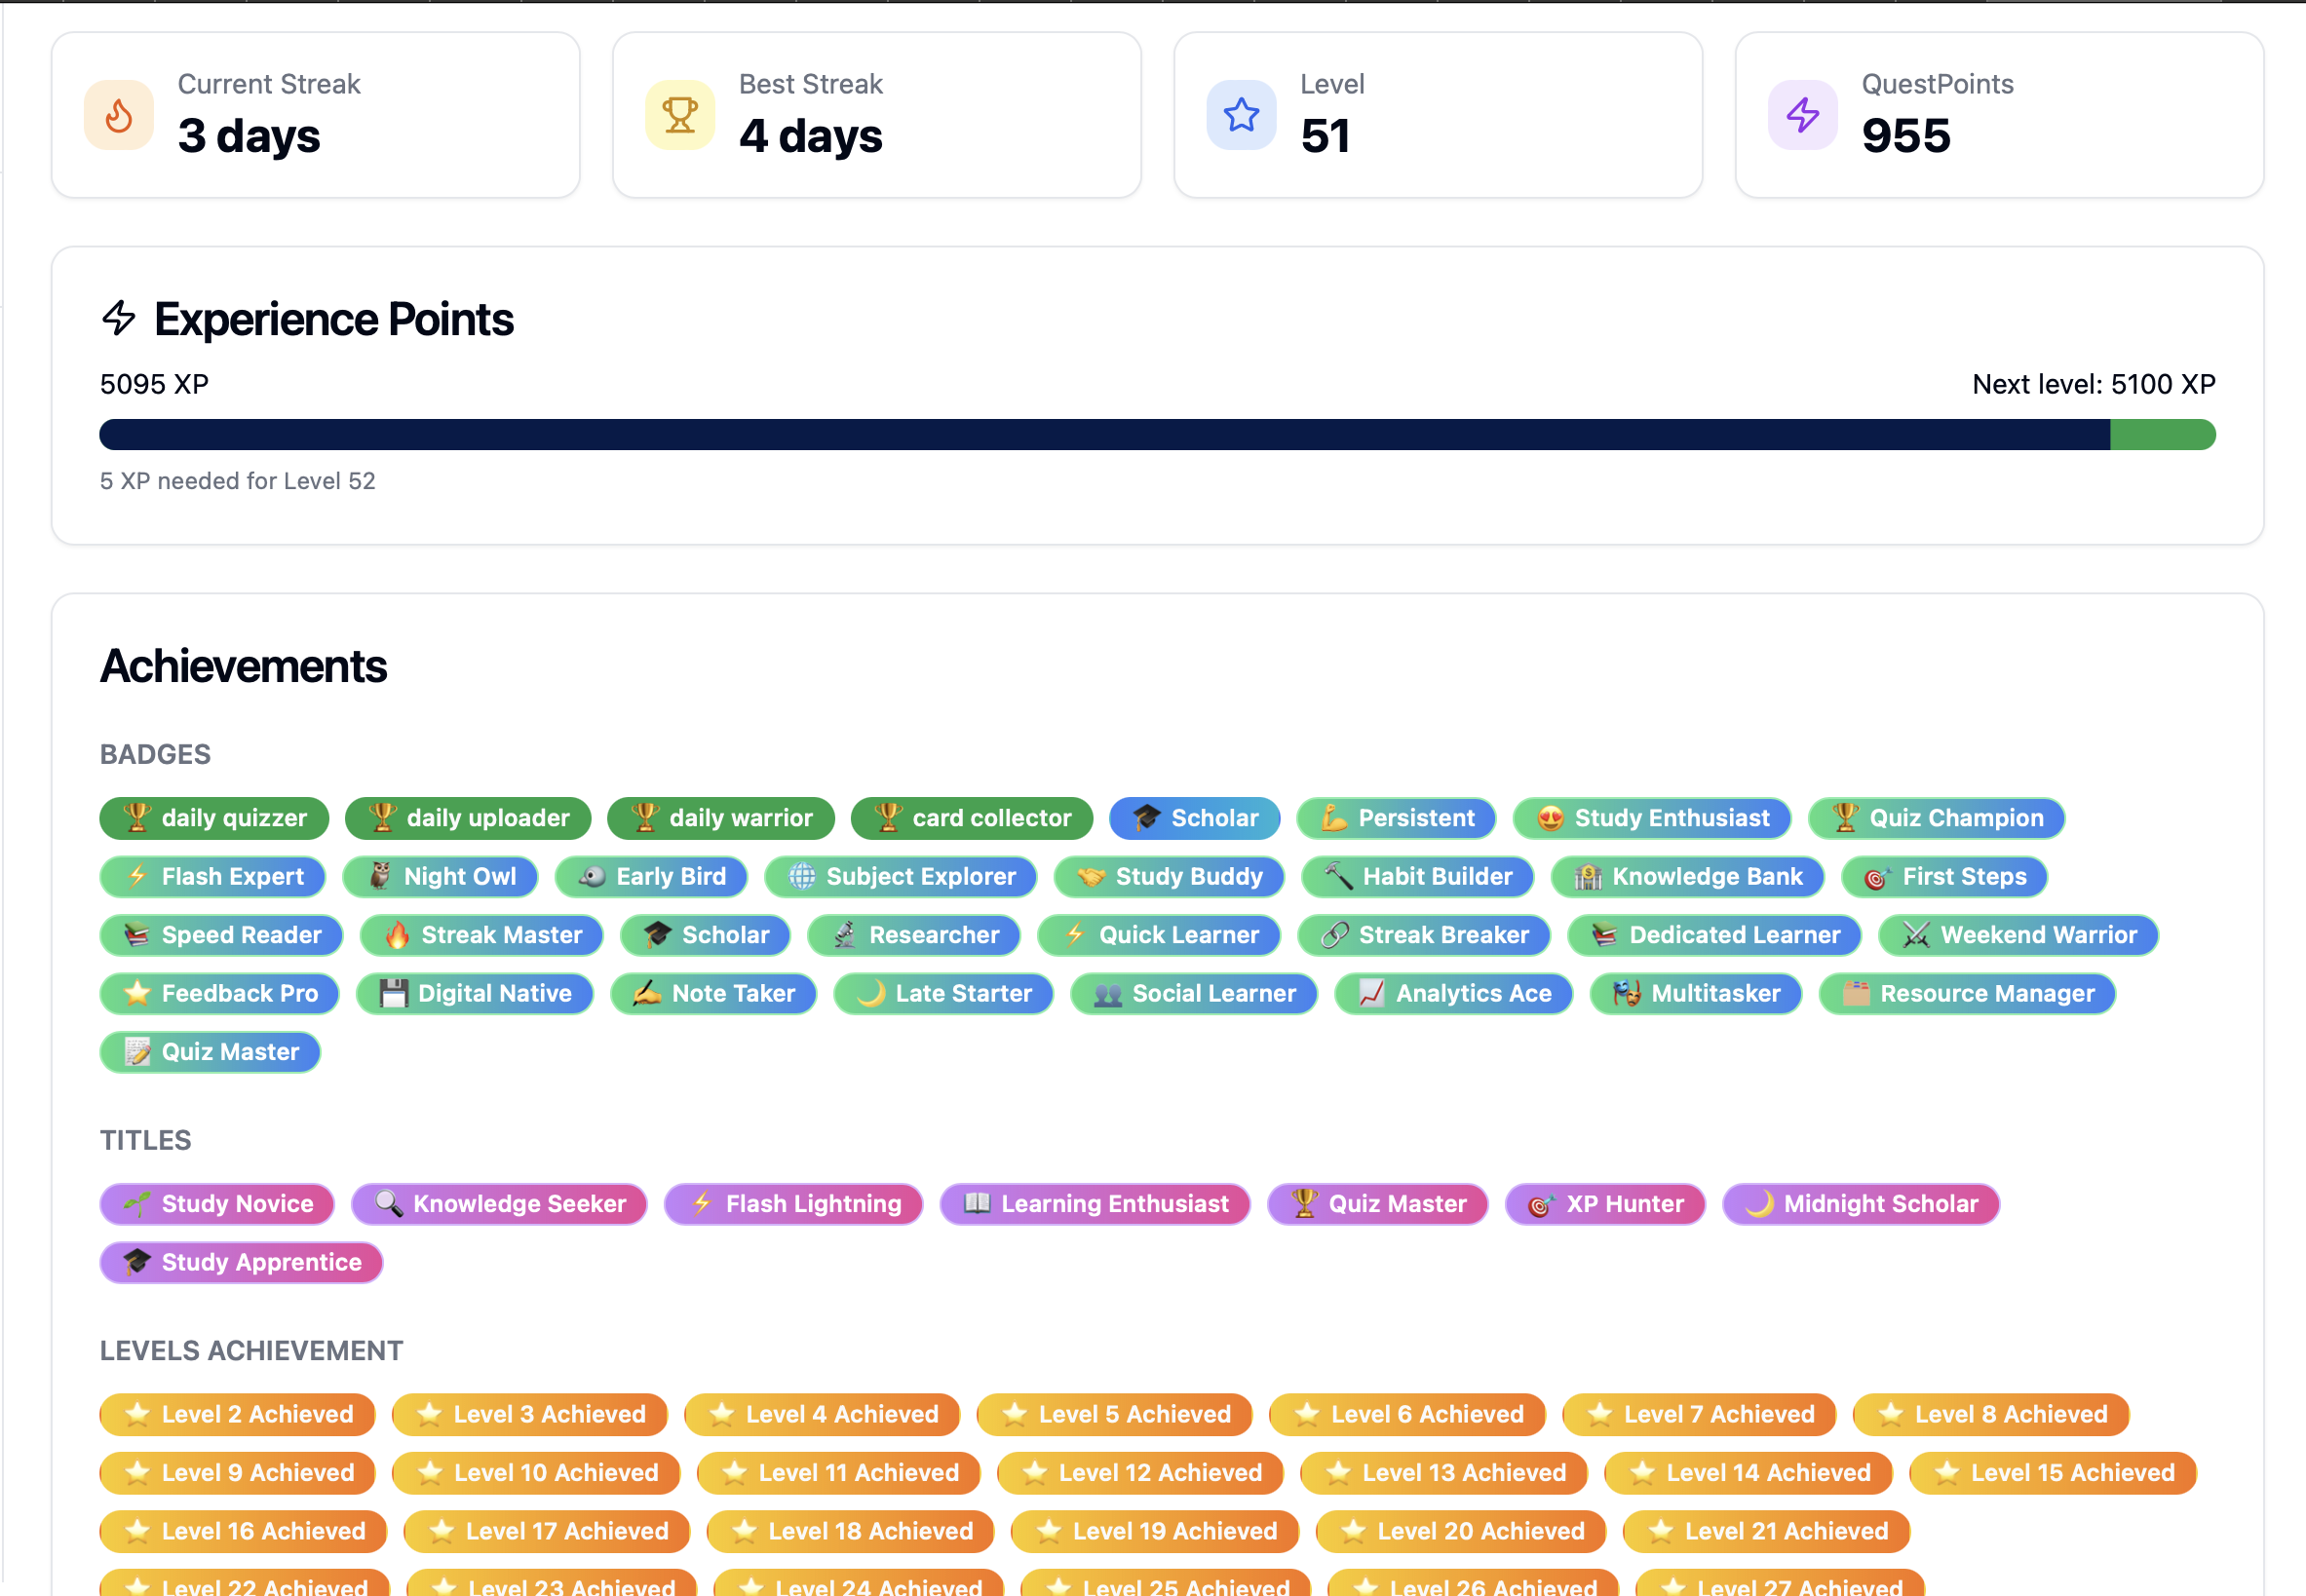Click the trophy icon in Best Streak card
Screen dimensions: 2306x1596
tap(679, 115)
